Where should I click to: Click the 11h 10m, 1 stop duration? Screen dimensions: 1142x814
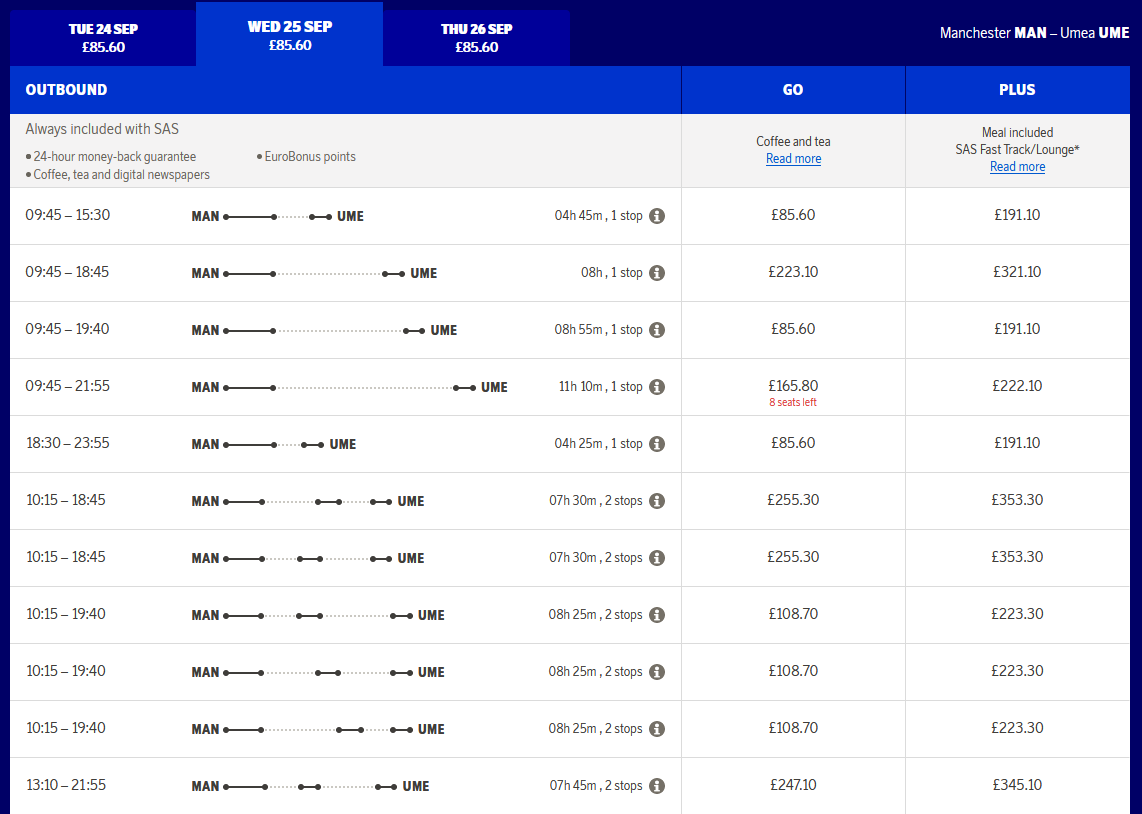tap(601, 387)
